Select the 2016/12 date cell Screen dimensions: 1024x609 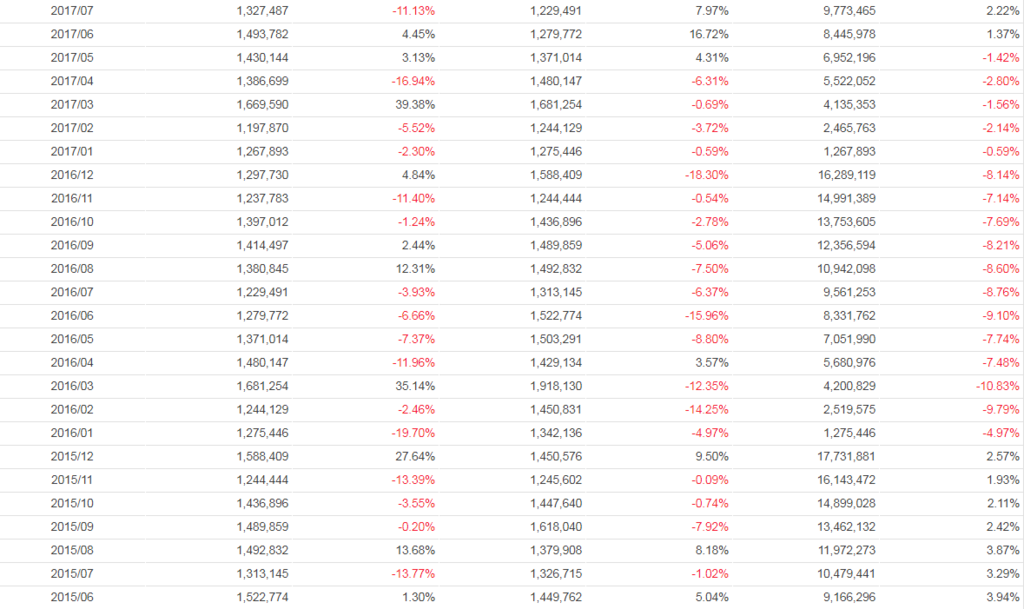point(71,175)
